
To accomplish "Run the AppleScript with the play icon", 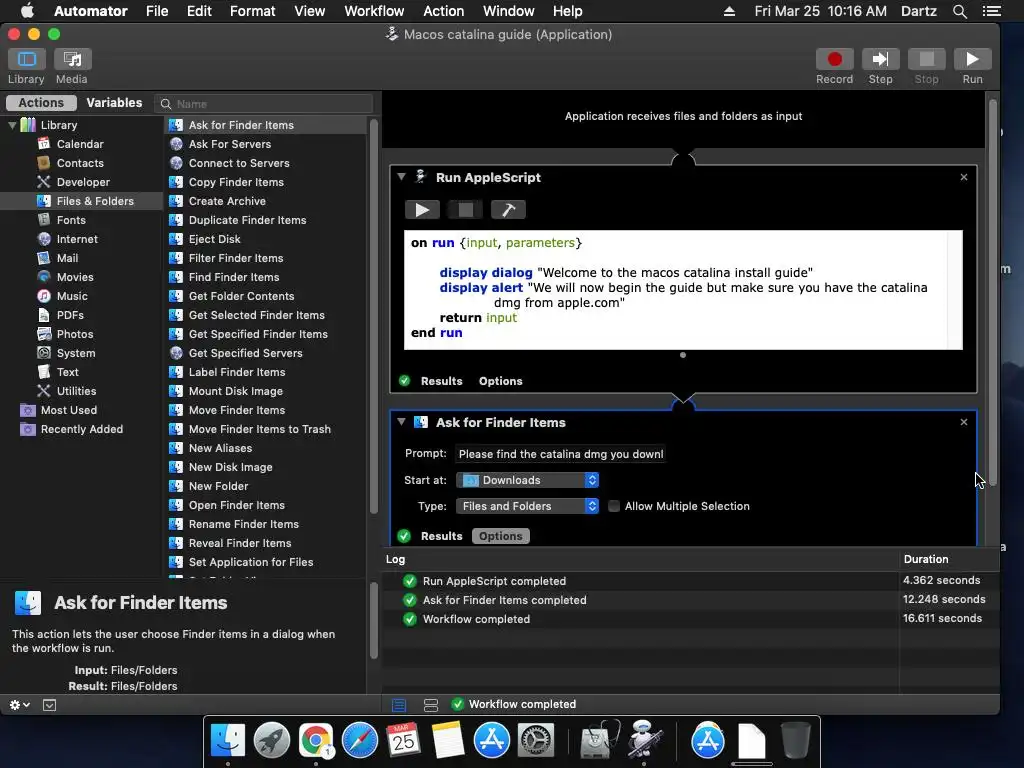I will click(x=423, y=210).
